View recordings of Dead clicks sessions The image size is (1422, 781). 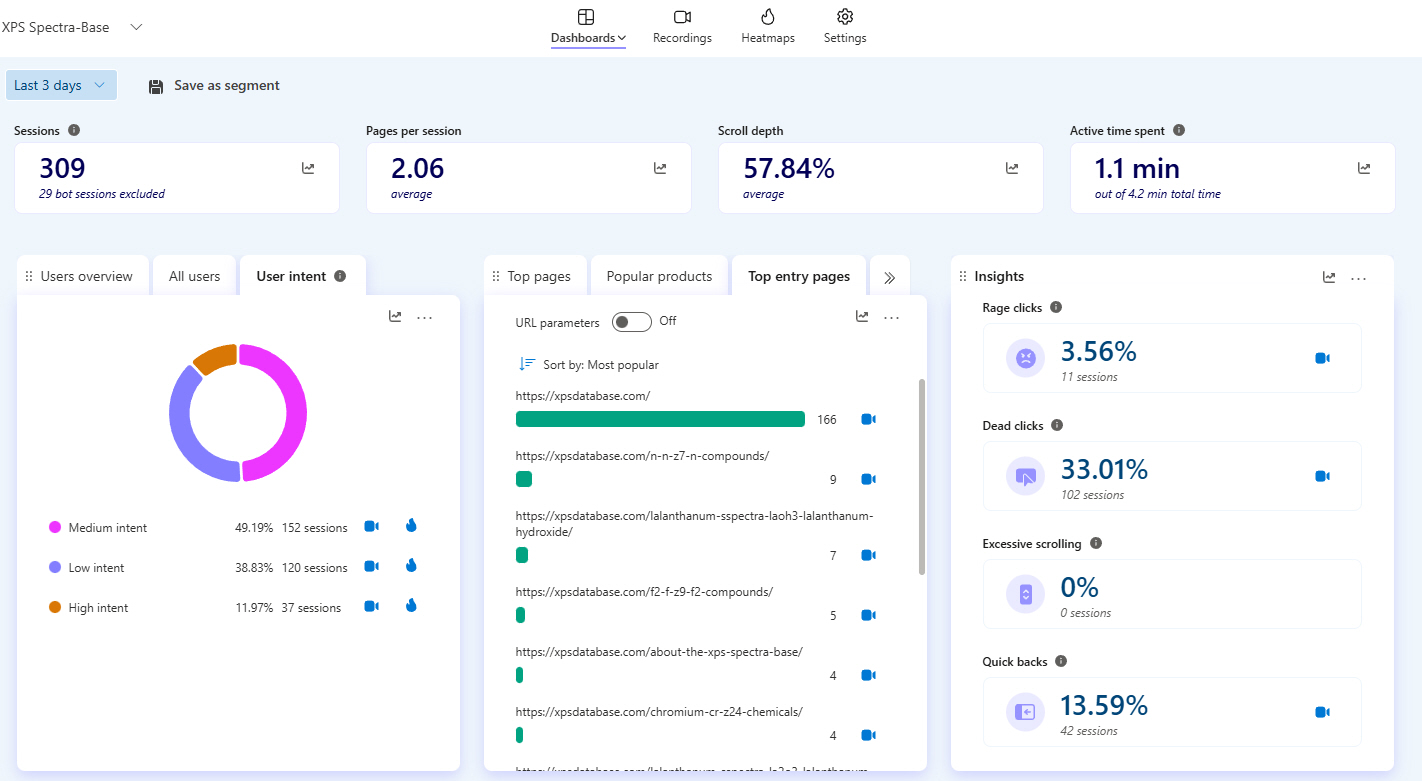click(x=1322, y=476)
